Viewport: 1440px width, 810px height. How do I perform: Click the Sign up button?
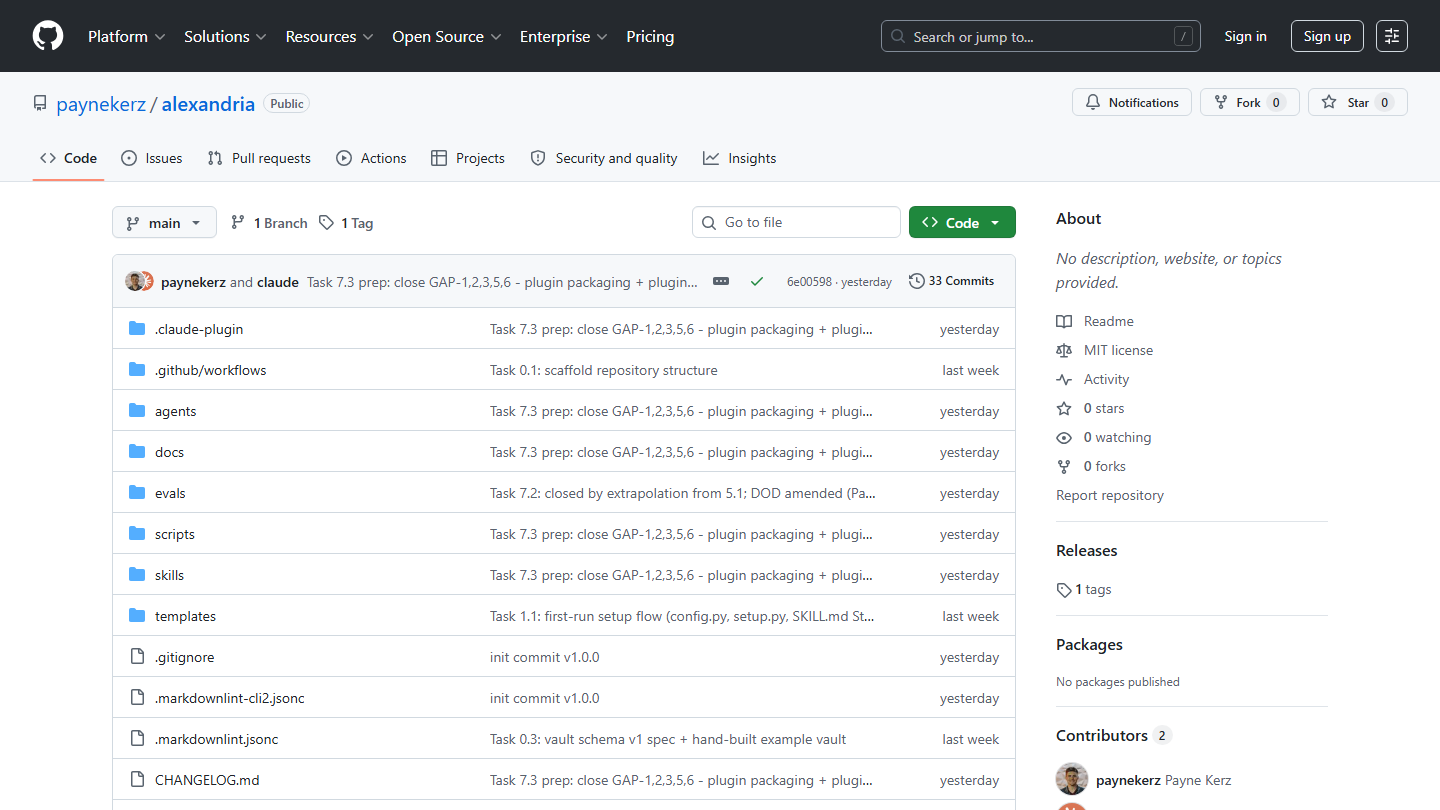(1327, 36)
